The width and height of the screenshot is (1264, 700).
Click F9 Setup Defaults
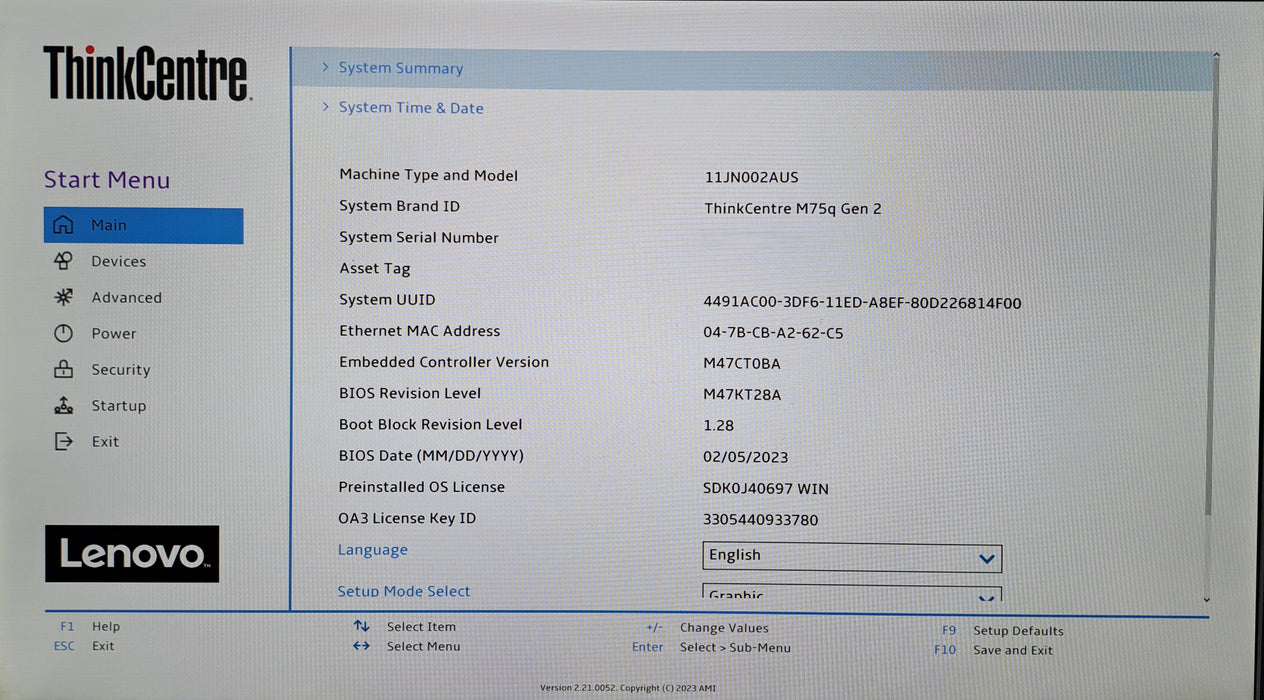coord(1002,631)
